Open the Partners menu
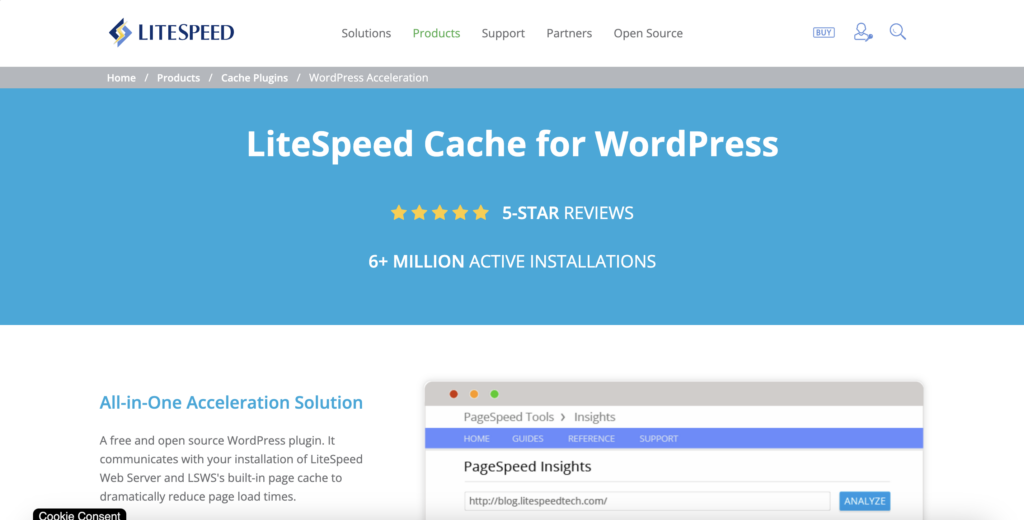1024x520 pixels. pyautogui.click(x=569, y=33)
